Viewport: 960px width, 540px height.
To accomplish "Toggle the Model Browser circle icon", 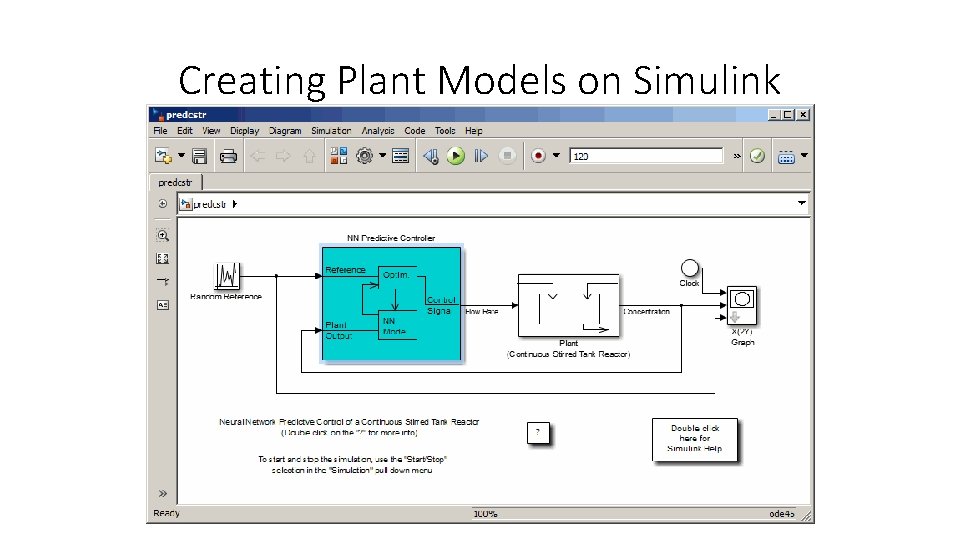I will [x=162, y=203].
